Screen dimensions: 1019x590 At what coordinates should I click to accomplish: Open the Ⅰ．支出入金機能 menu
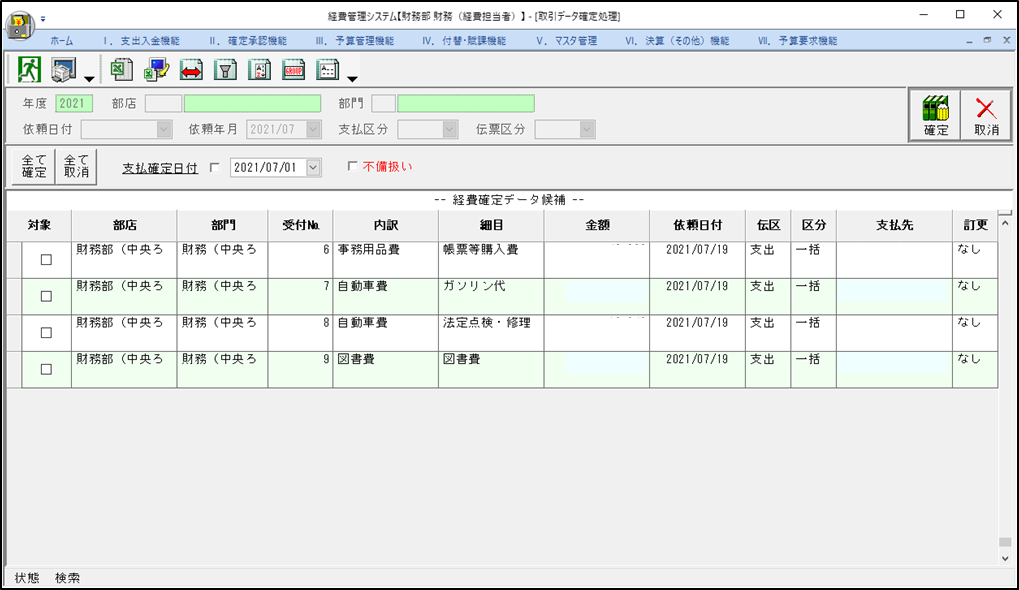pos(141,40)
